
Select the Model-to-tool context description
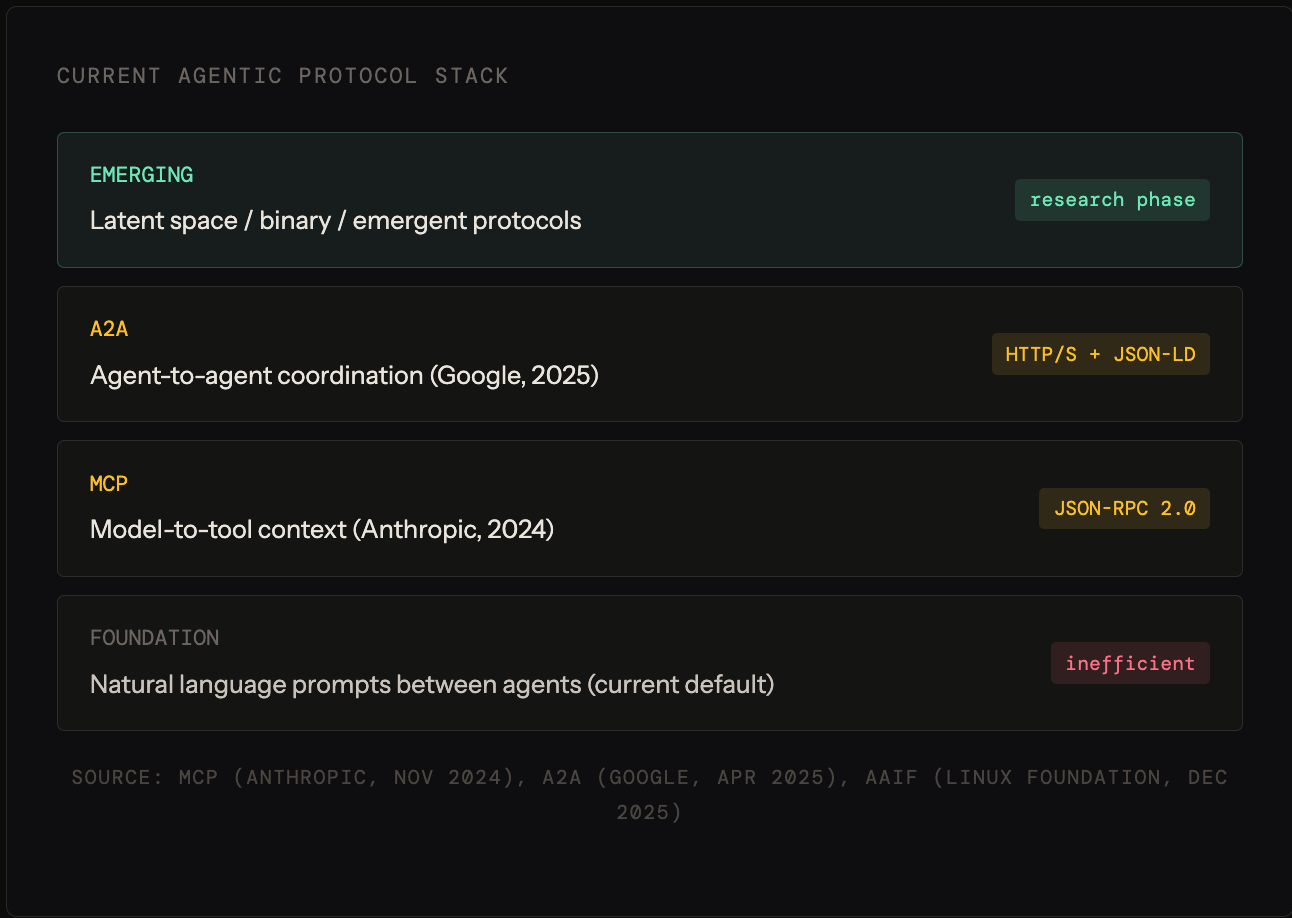click(322, 529)
